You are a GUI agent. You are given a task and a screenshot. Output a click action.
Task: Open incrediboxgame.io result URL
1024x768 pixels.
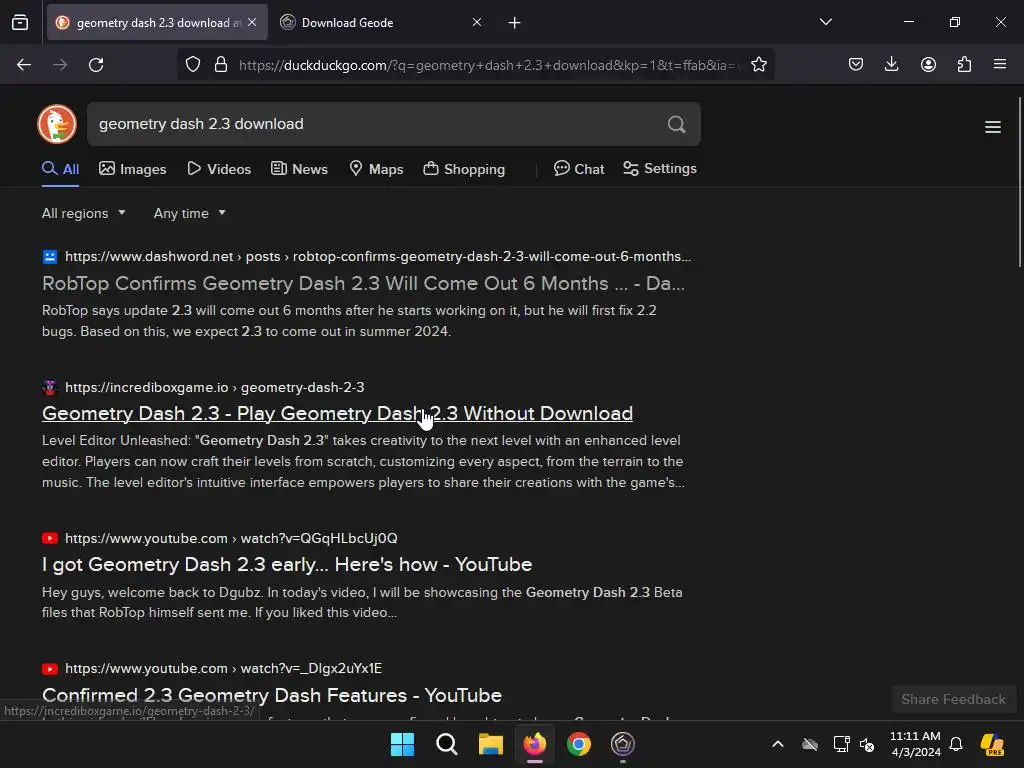pyautogui.click(x=214, y=387)
